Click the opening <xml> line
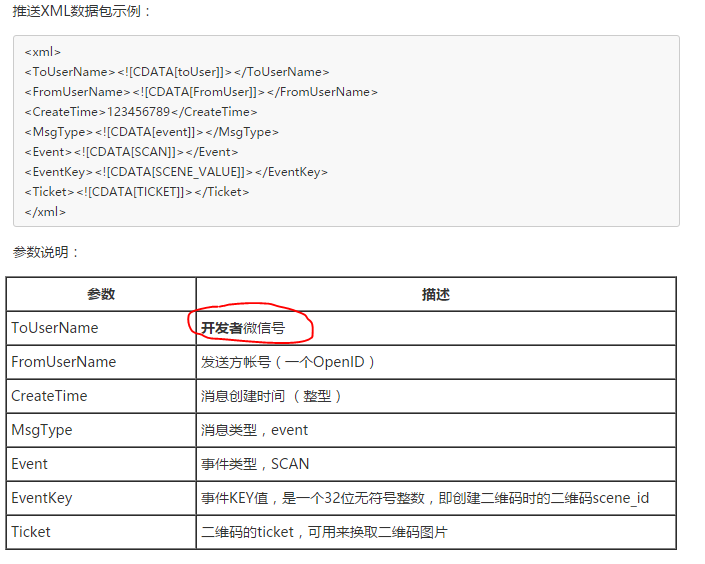The height and width of the screenshot is (564, 705). (x=43, y=52)
